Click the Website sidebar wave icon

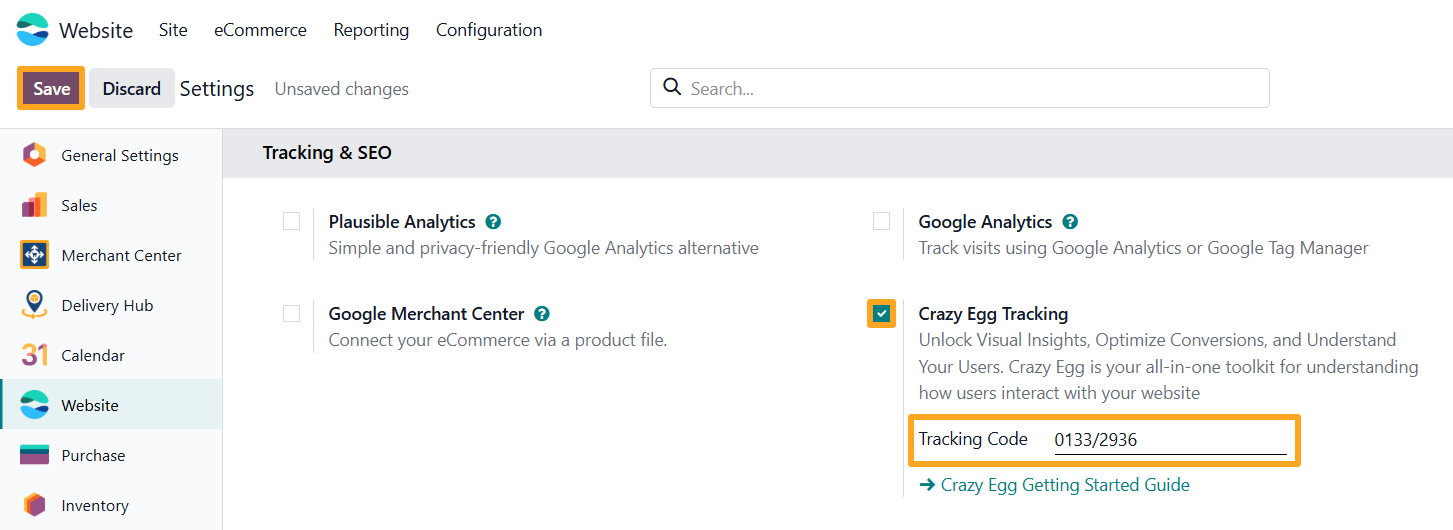click(34, 405)
